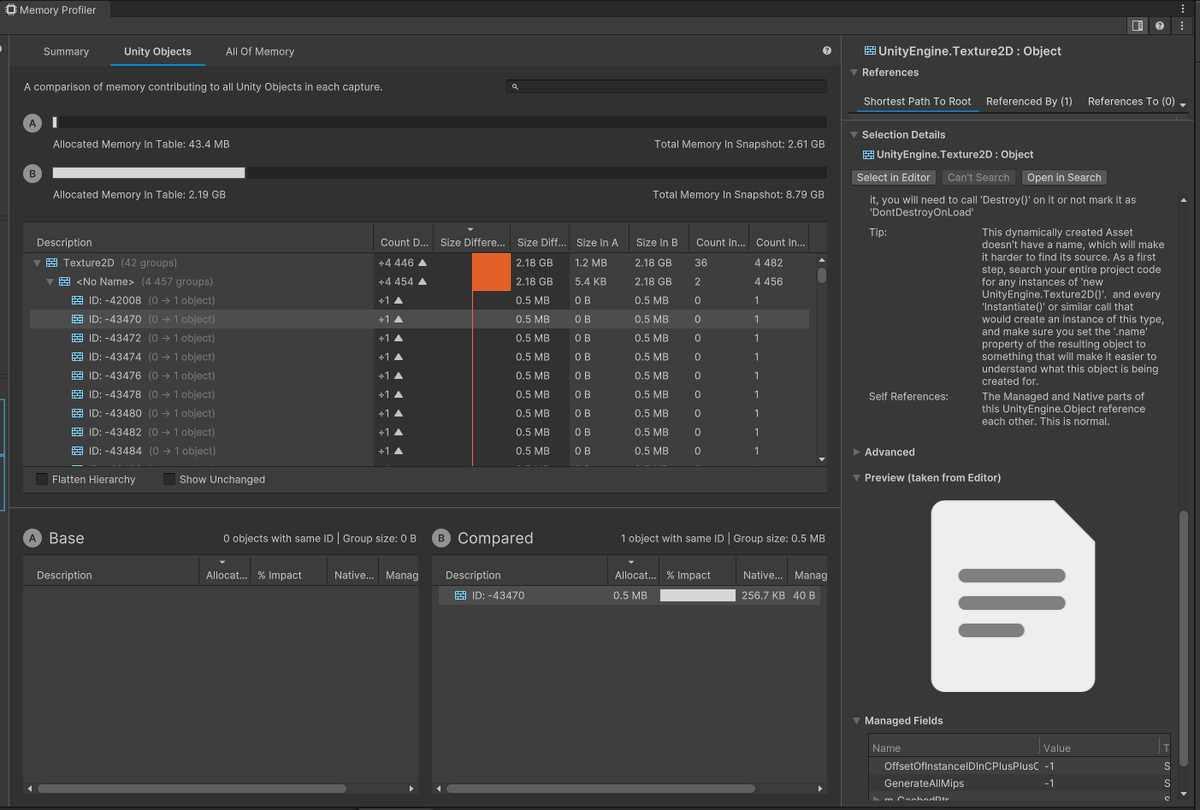The width and height of the screenshot is (1200, 810).
Task: Click the texture icon for ID: -43484
Action: (78, 451)
